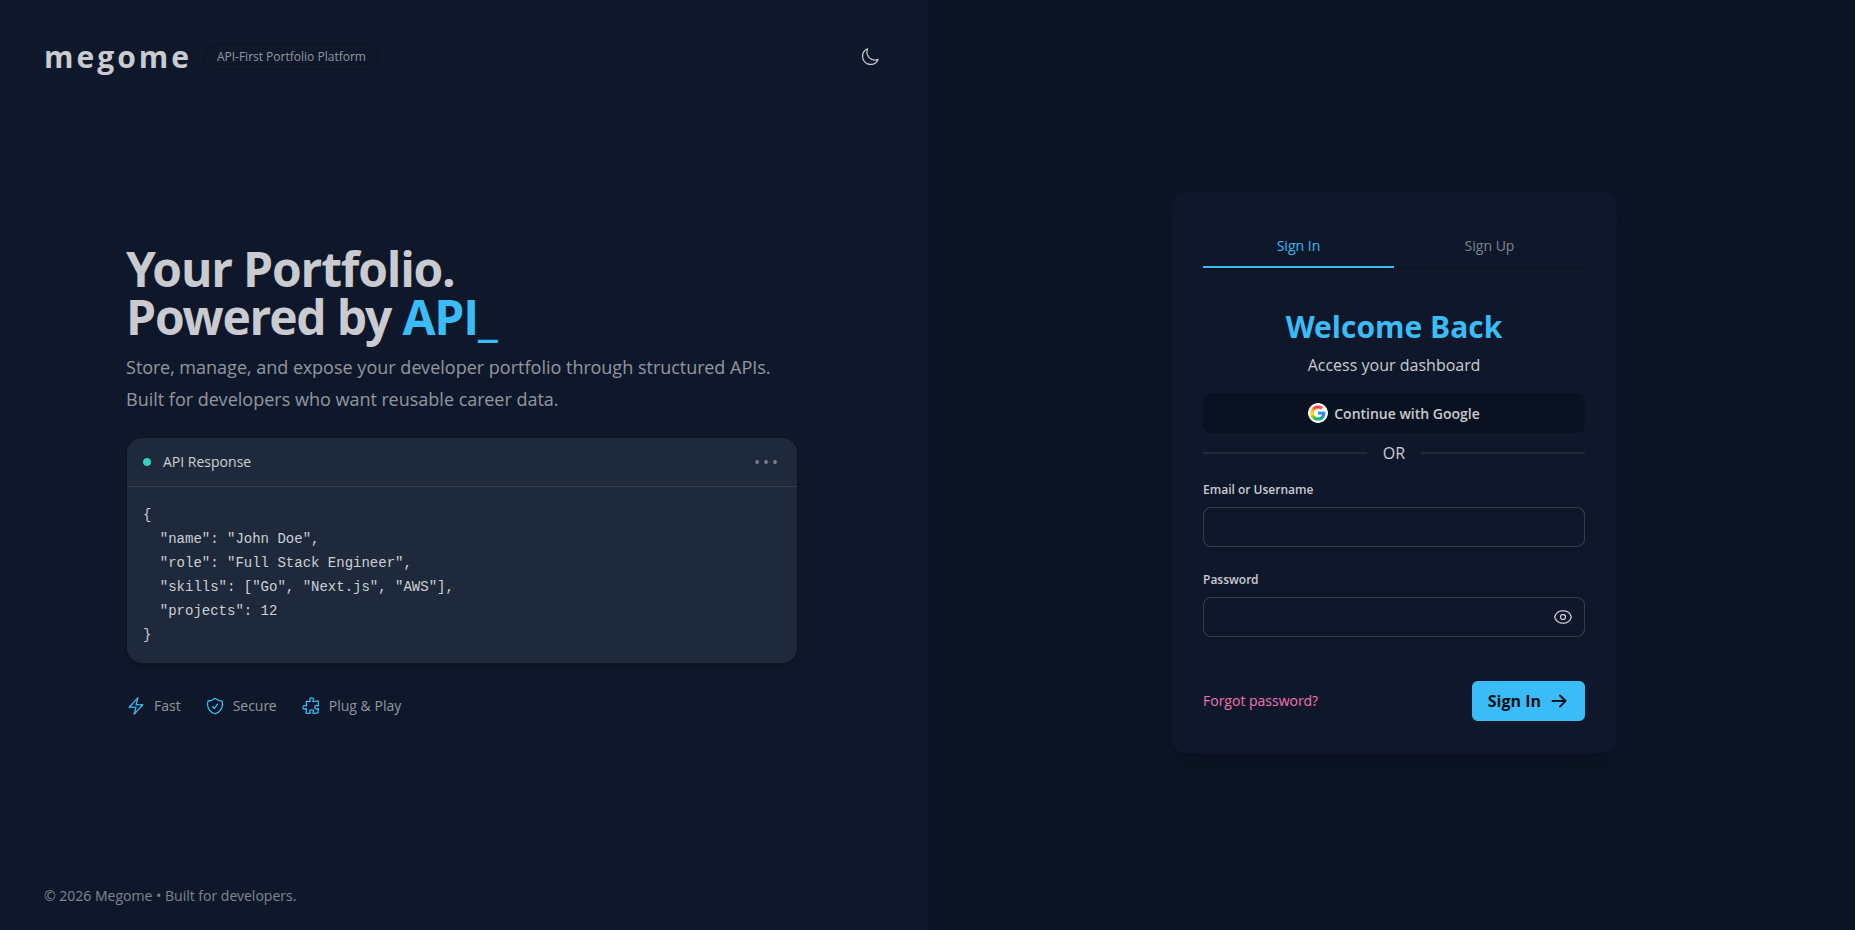The image size is (1855, 930).
Task: Click the megome logo
Action: point(117,58)
